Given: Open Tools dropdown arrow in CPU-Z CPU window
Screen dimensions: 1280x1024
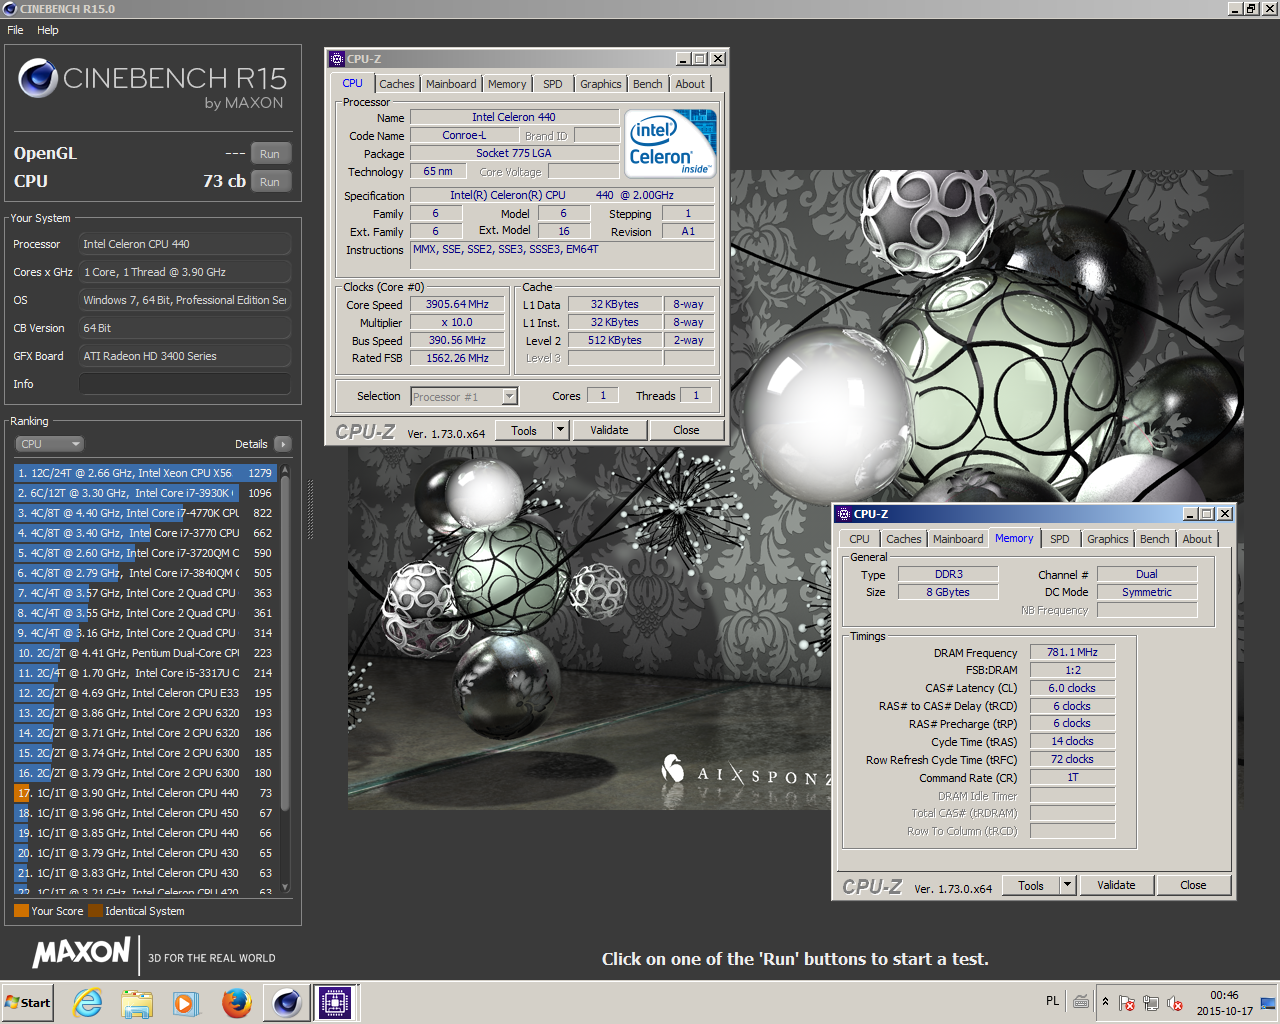Looking at the screenshot, I should (561, 430).
